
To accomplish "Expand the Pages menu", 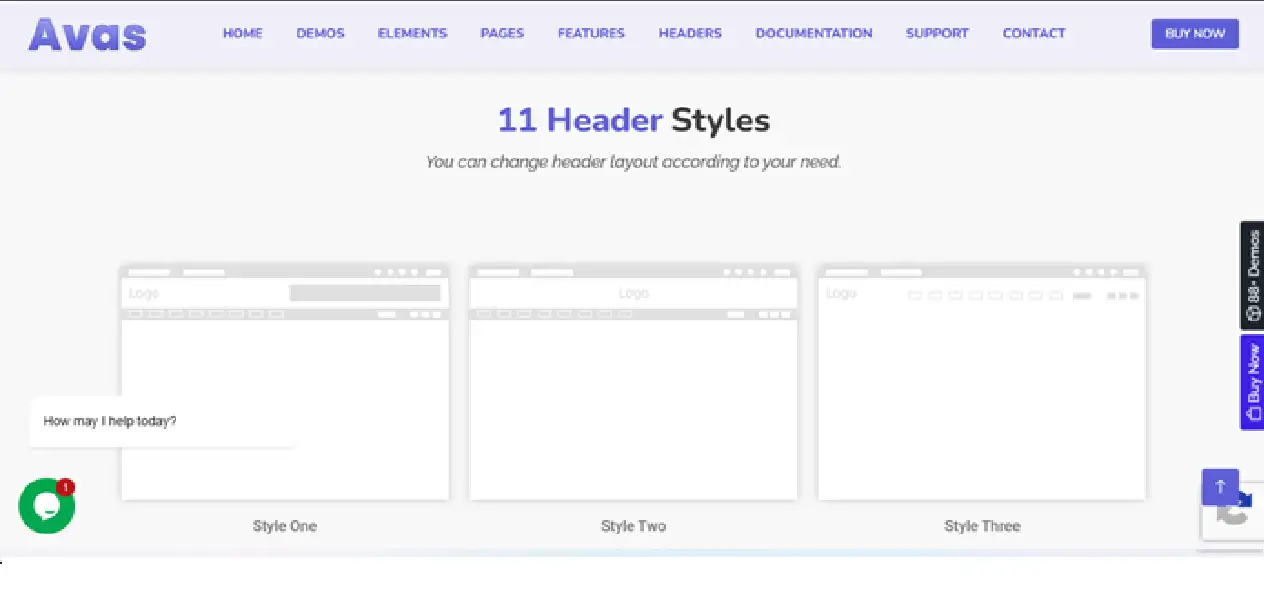I will click(x=502, y=33).
